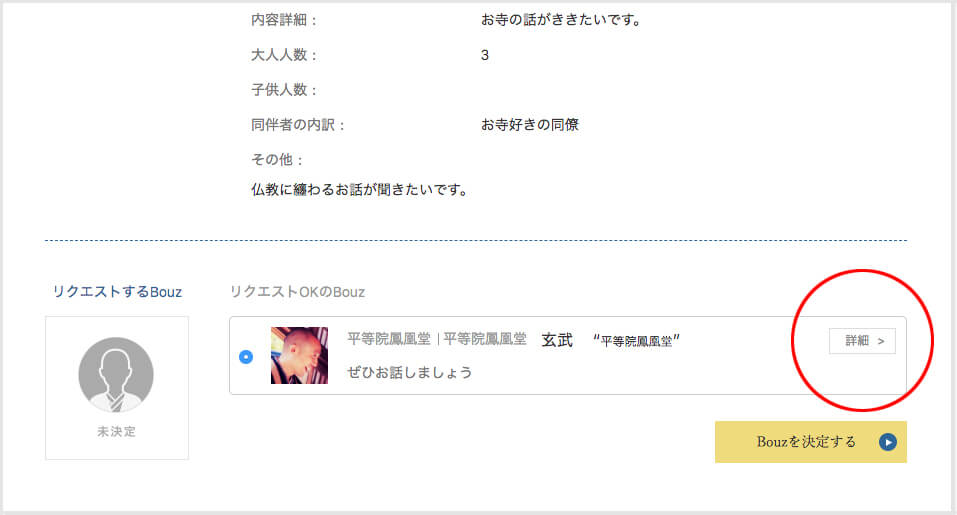Click the お寺の話がききたいです text
Image resolution: width=957 pixels, height=515 pixels.
(x=561, y=20)
